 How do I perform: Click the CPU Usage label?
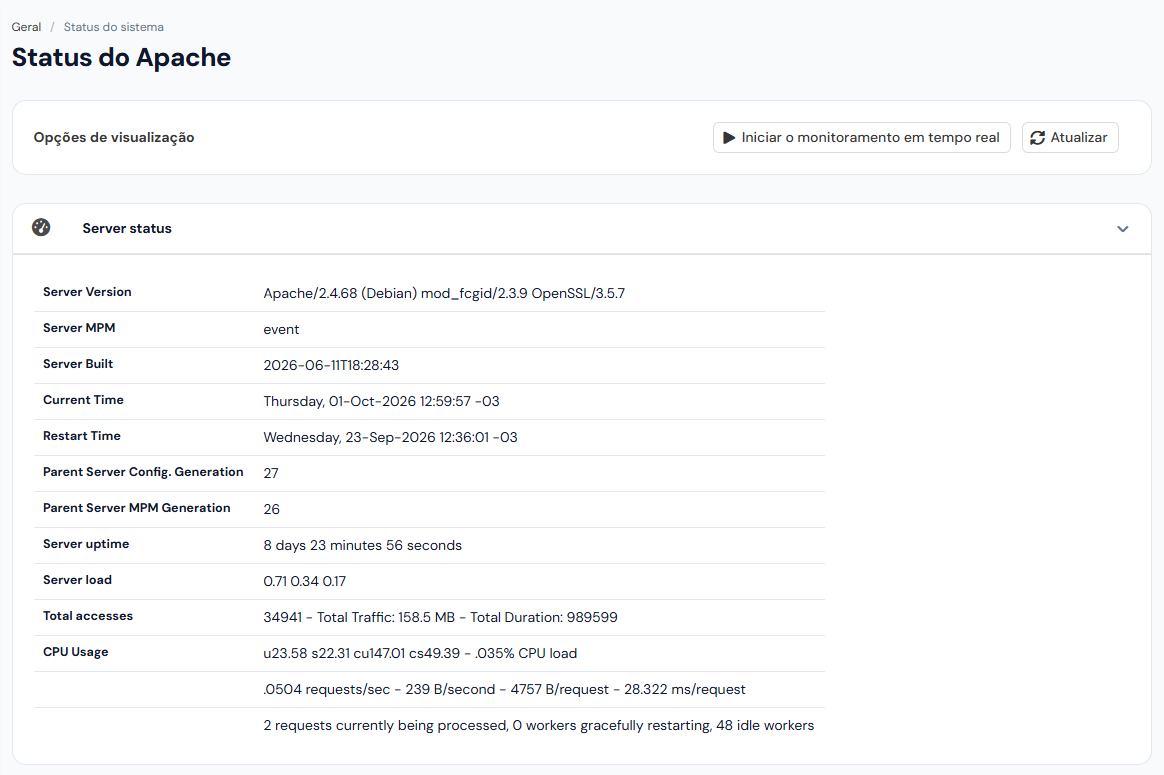(x=76, y=652)
